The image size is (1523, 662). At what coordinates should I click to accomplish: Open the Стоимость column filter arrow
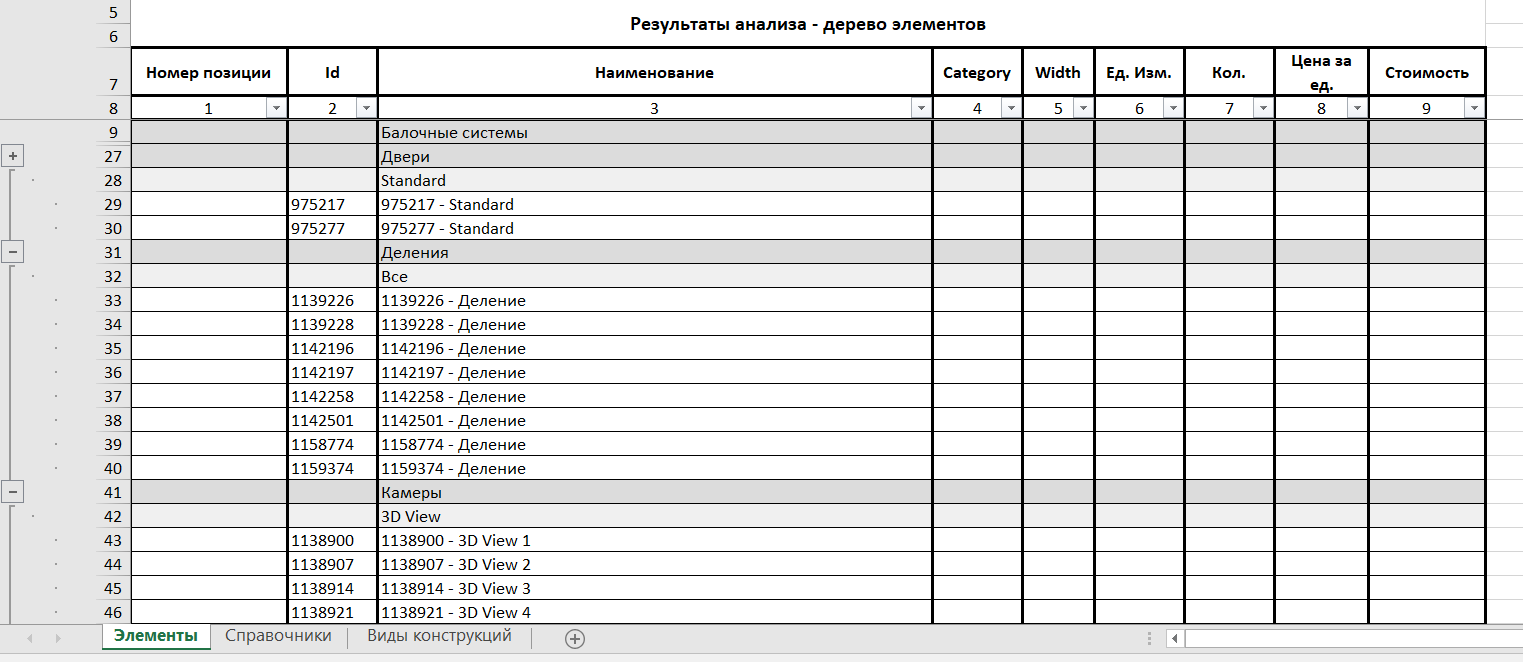coord(1473,109)
